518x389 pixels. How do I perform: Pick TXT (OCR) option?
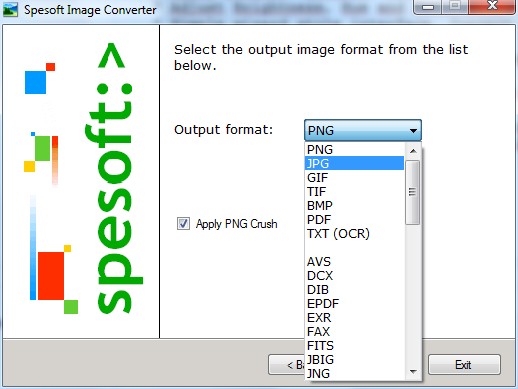click(x=355, y=233)
